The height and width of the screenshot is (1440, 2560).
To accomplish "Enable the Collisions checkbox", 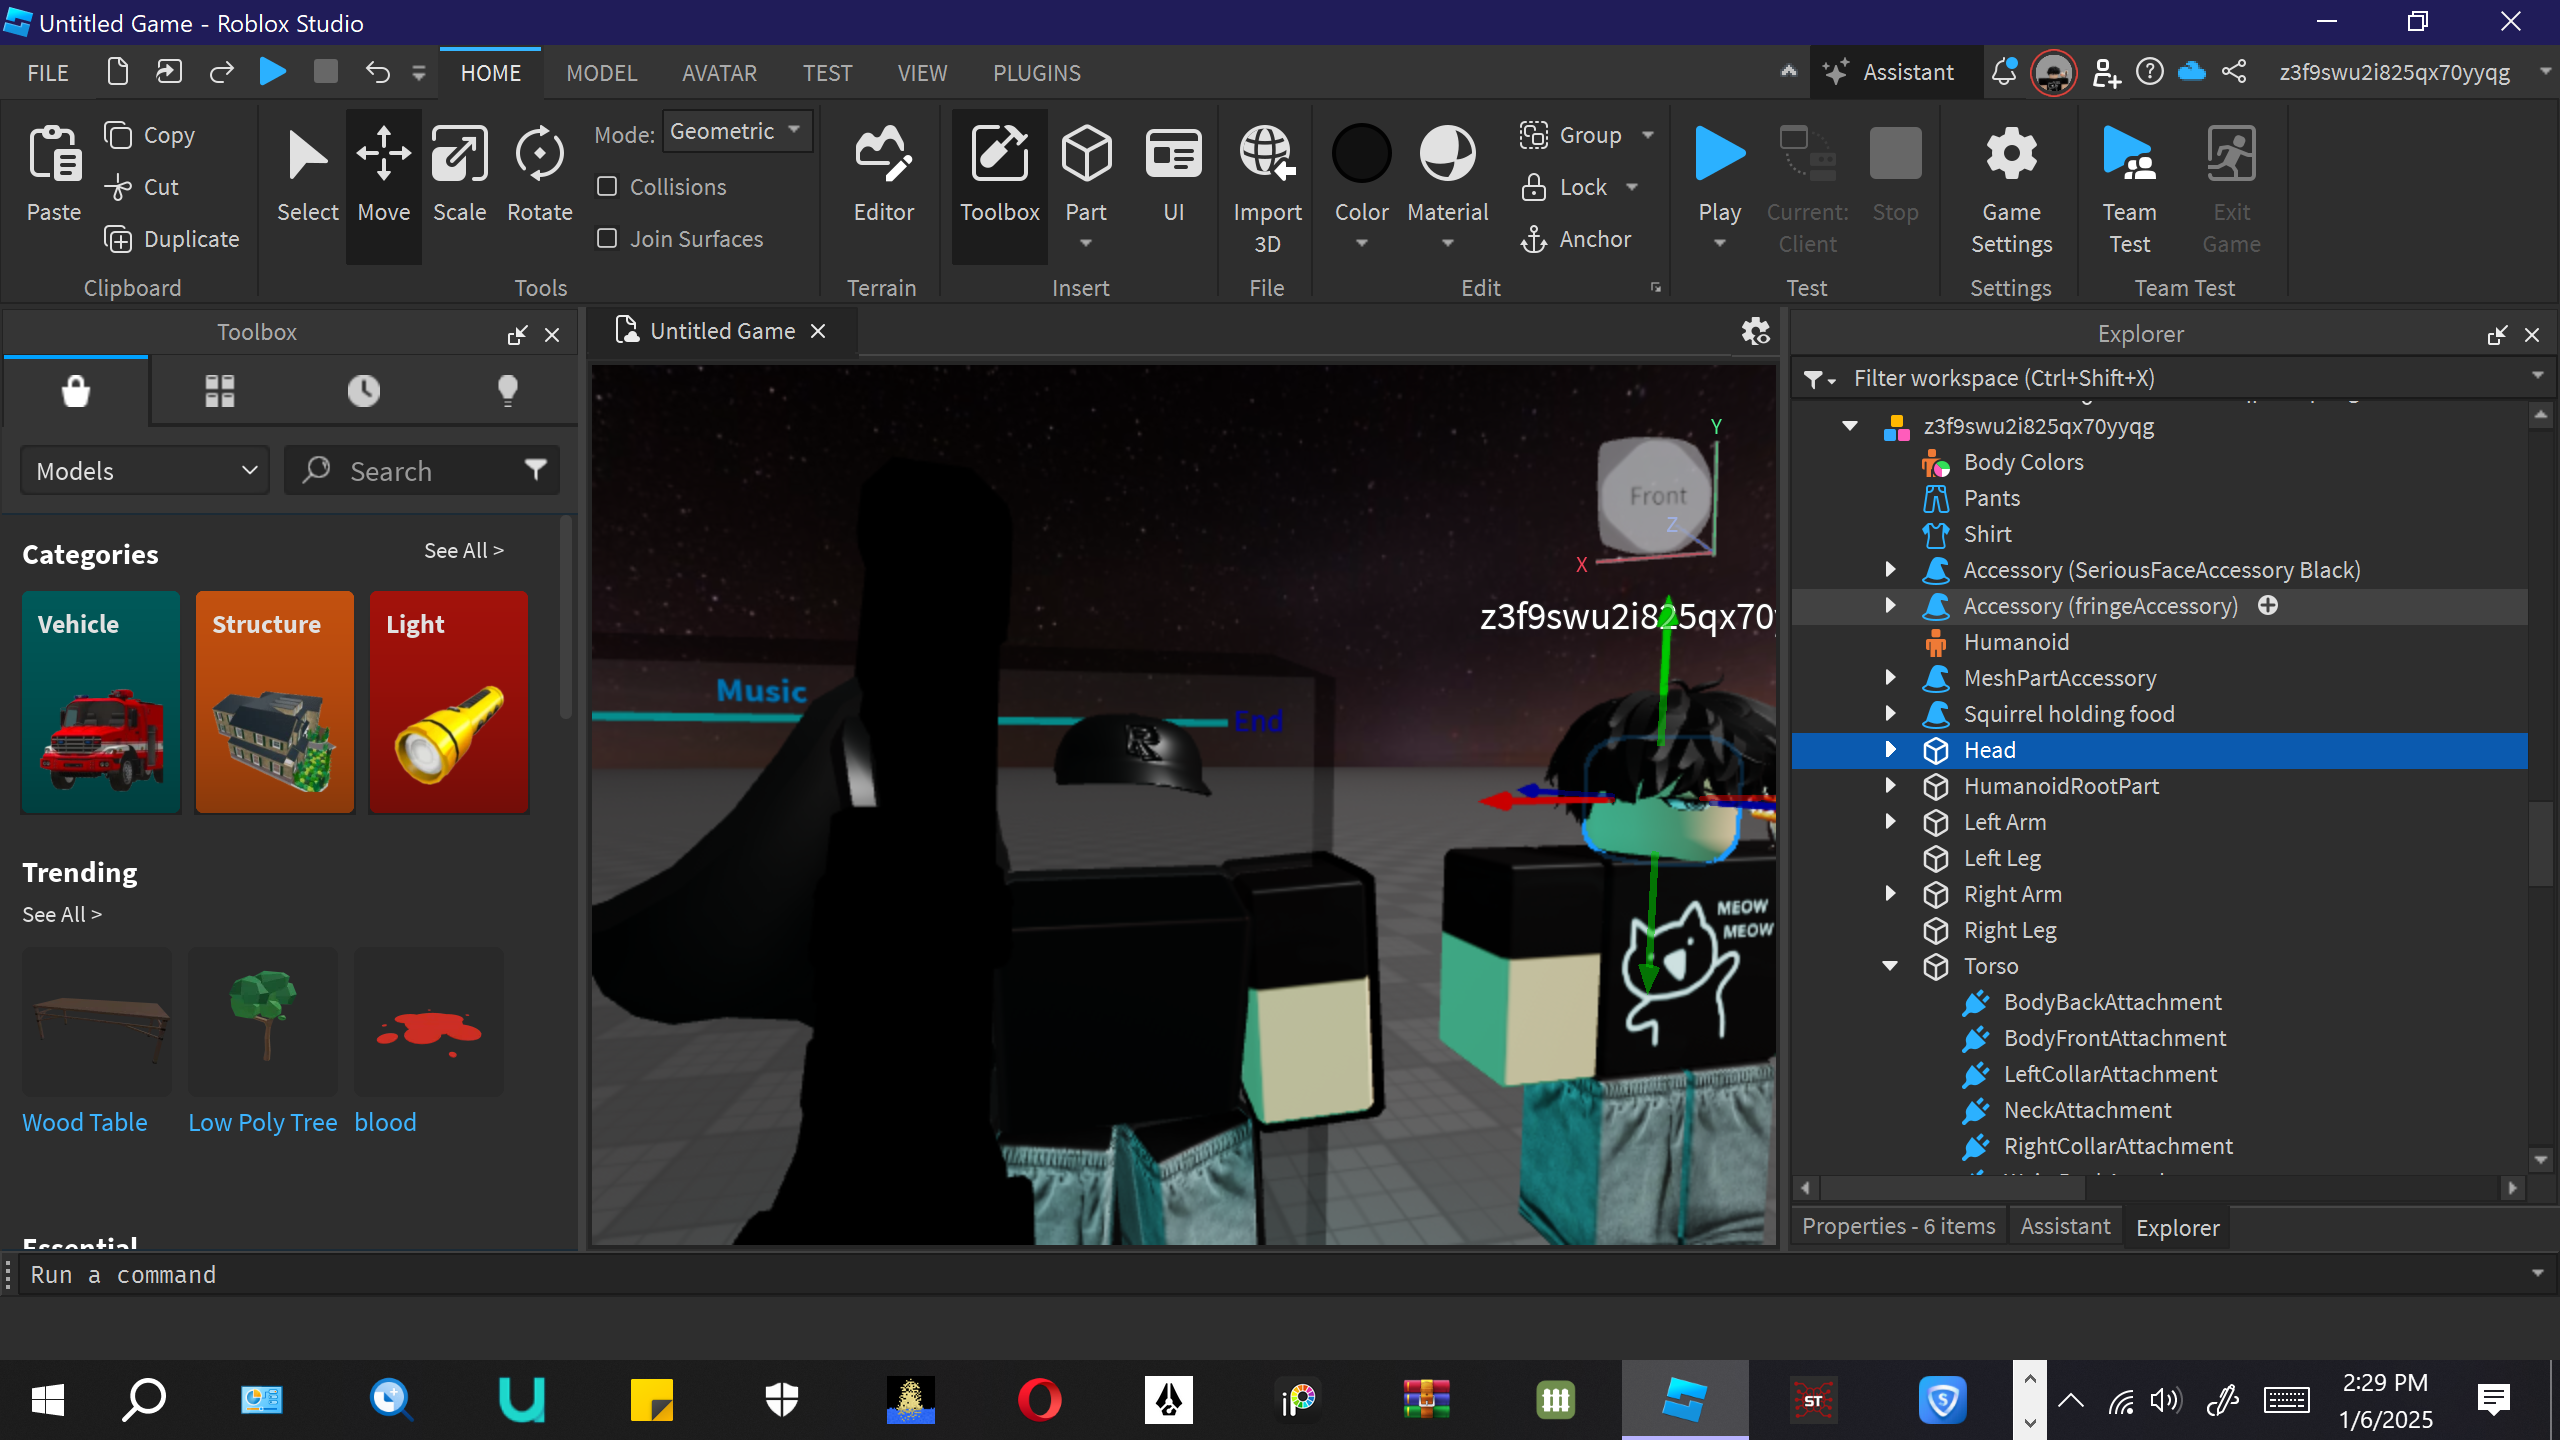I will (x=607, y=187).
